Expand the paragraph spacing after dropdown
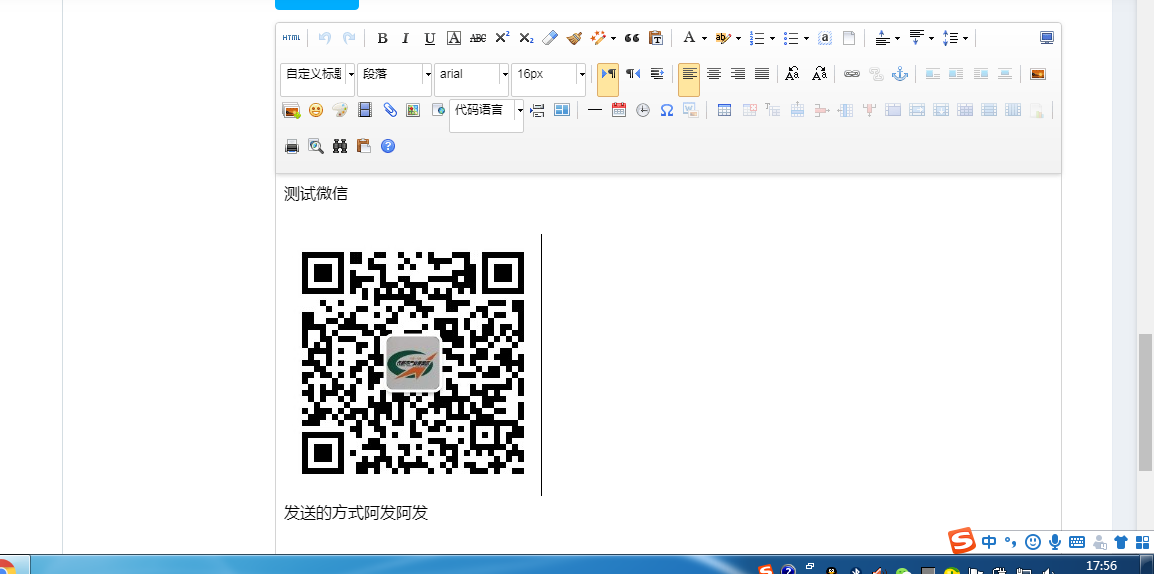Image resolution: width=1154 pixels, height=574 pixels. pos(931,38)
